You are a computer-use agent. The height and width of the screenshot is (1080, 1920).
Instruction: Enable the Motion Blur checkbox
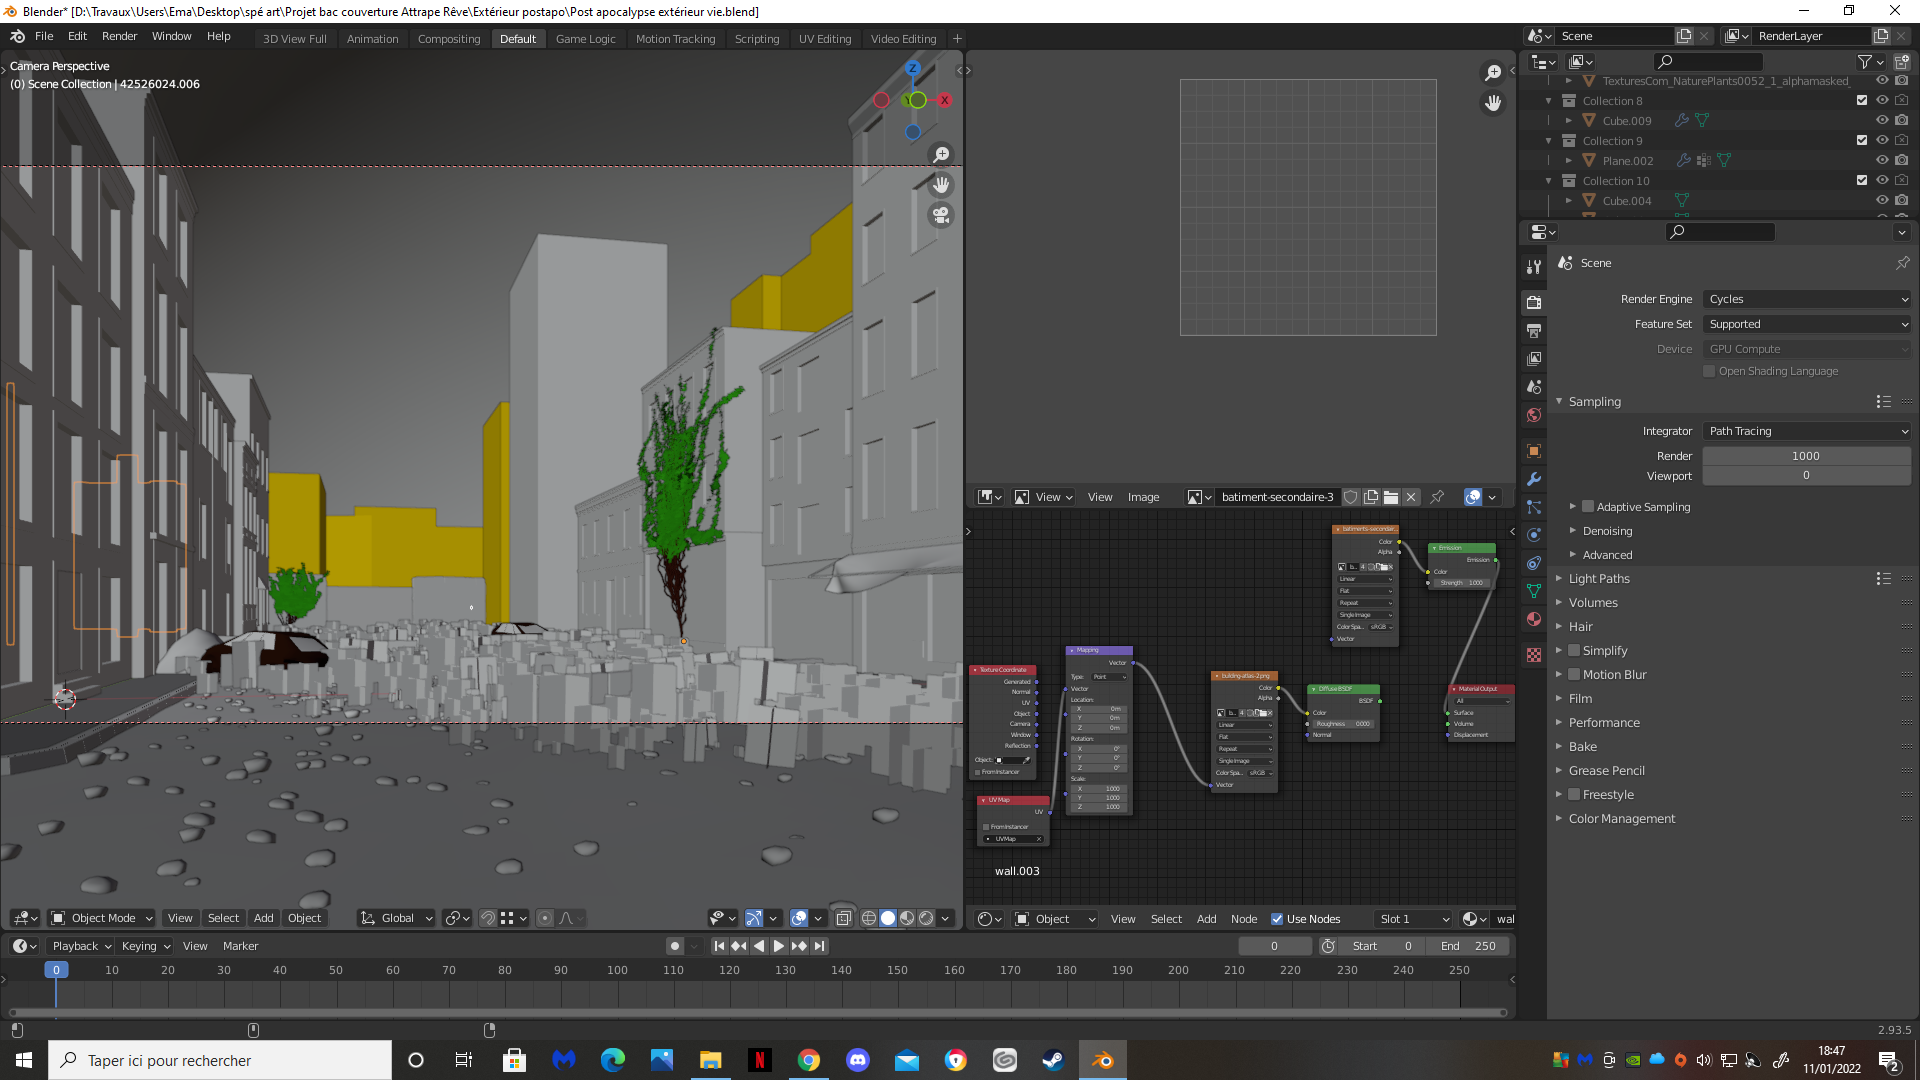coord(1574,675)
